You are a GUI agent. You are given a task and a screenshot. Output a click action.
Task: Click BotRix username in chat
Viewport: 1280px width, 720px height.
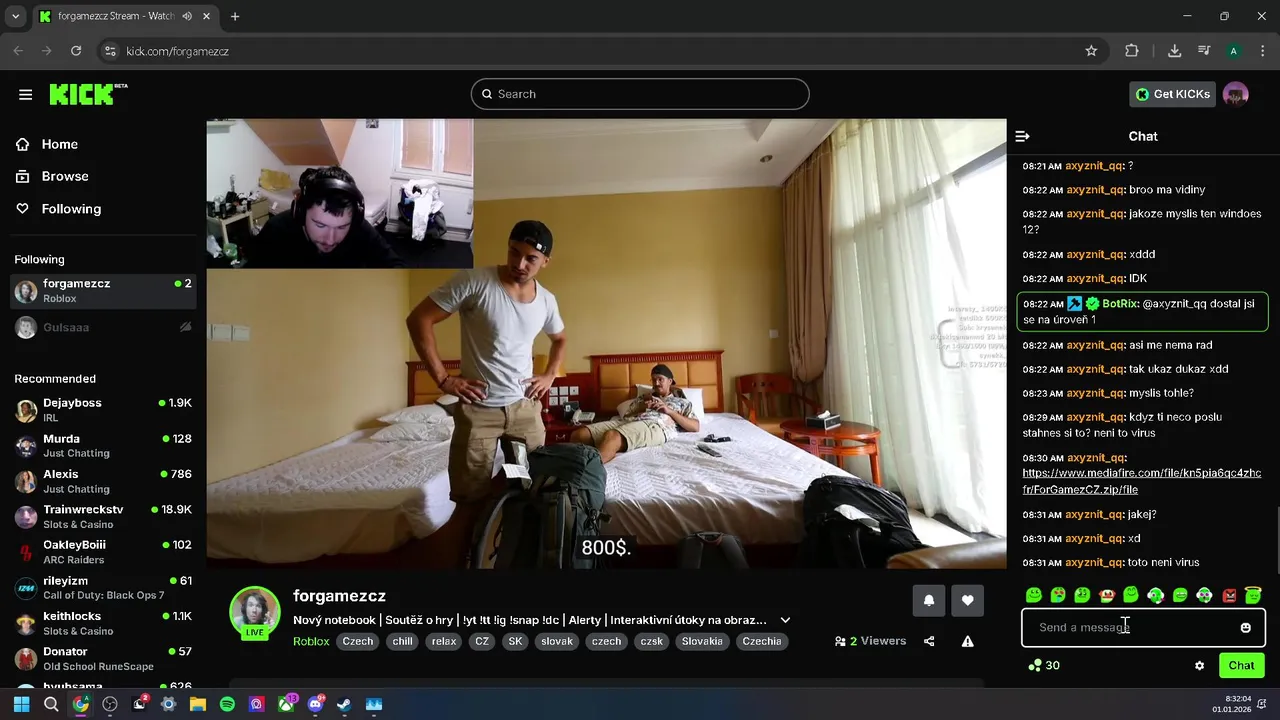coord(1120,303)
